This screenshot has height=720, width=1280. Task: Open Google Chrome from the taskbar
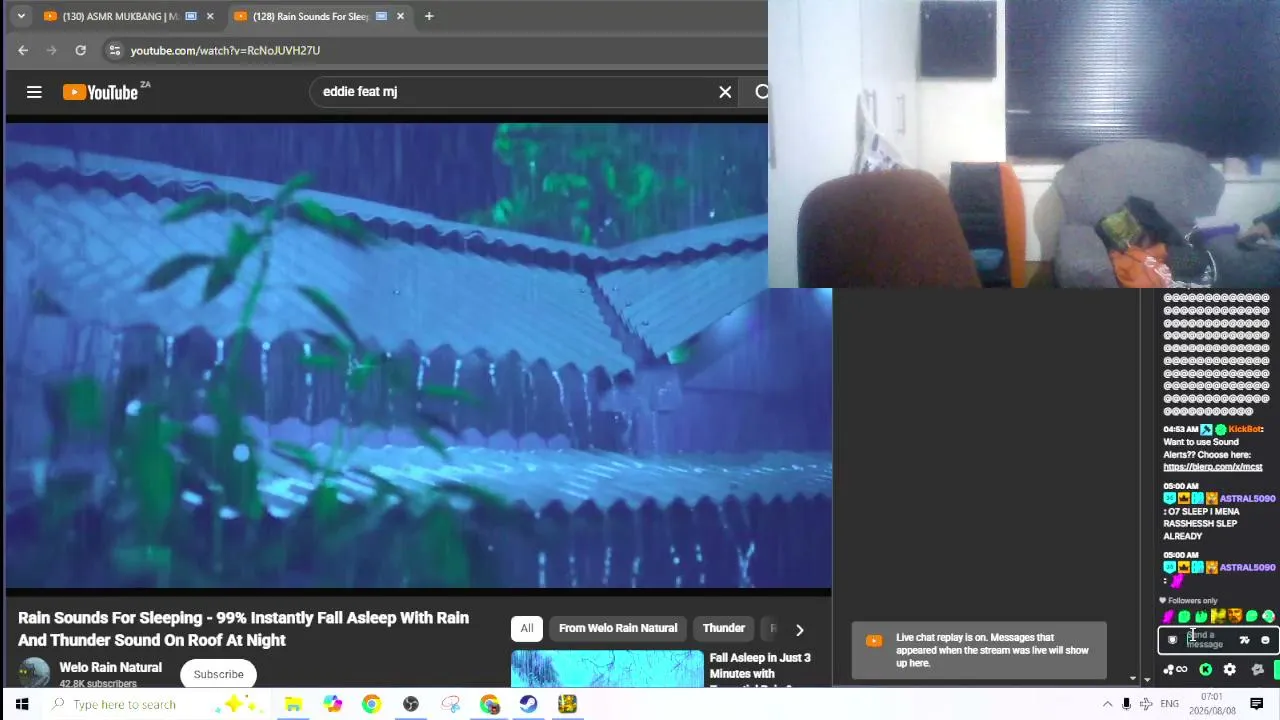[371, 704]
